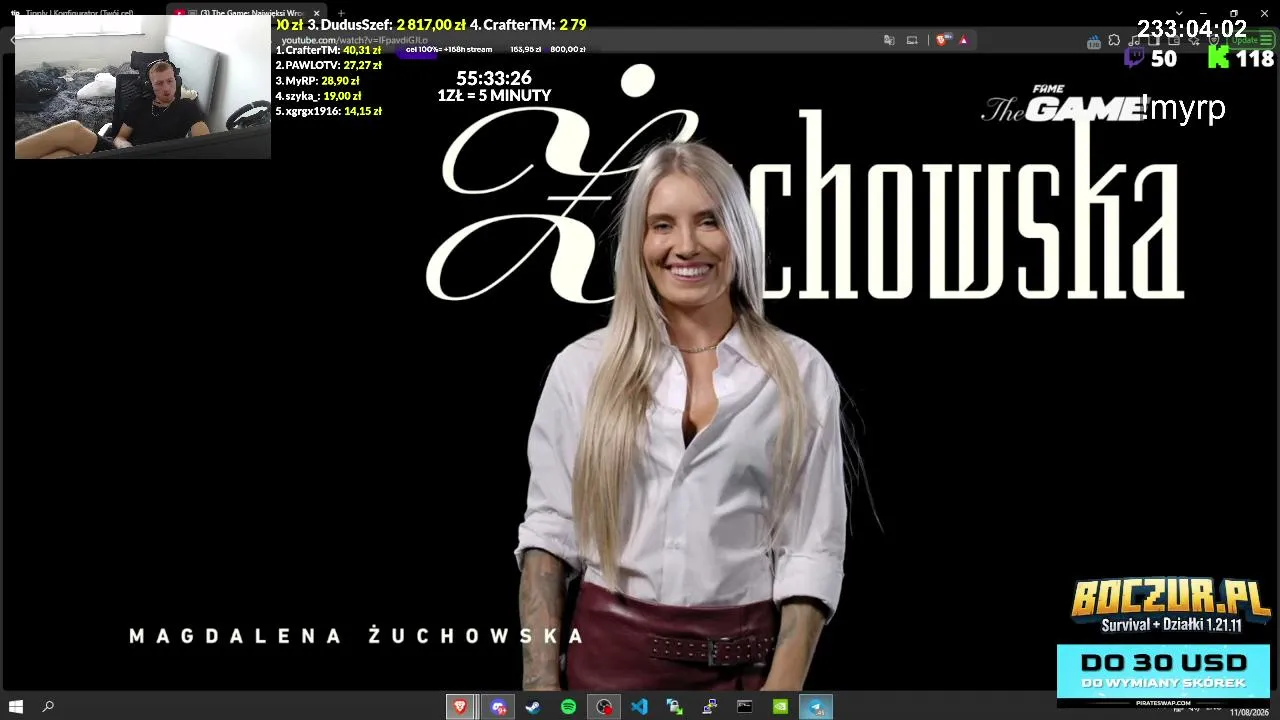Viewport: 1280px width, 720px height.
Task: Click the taskbar date '11/08/2026'
Action: 1250,712
